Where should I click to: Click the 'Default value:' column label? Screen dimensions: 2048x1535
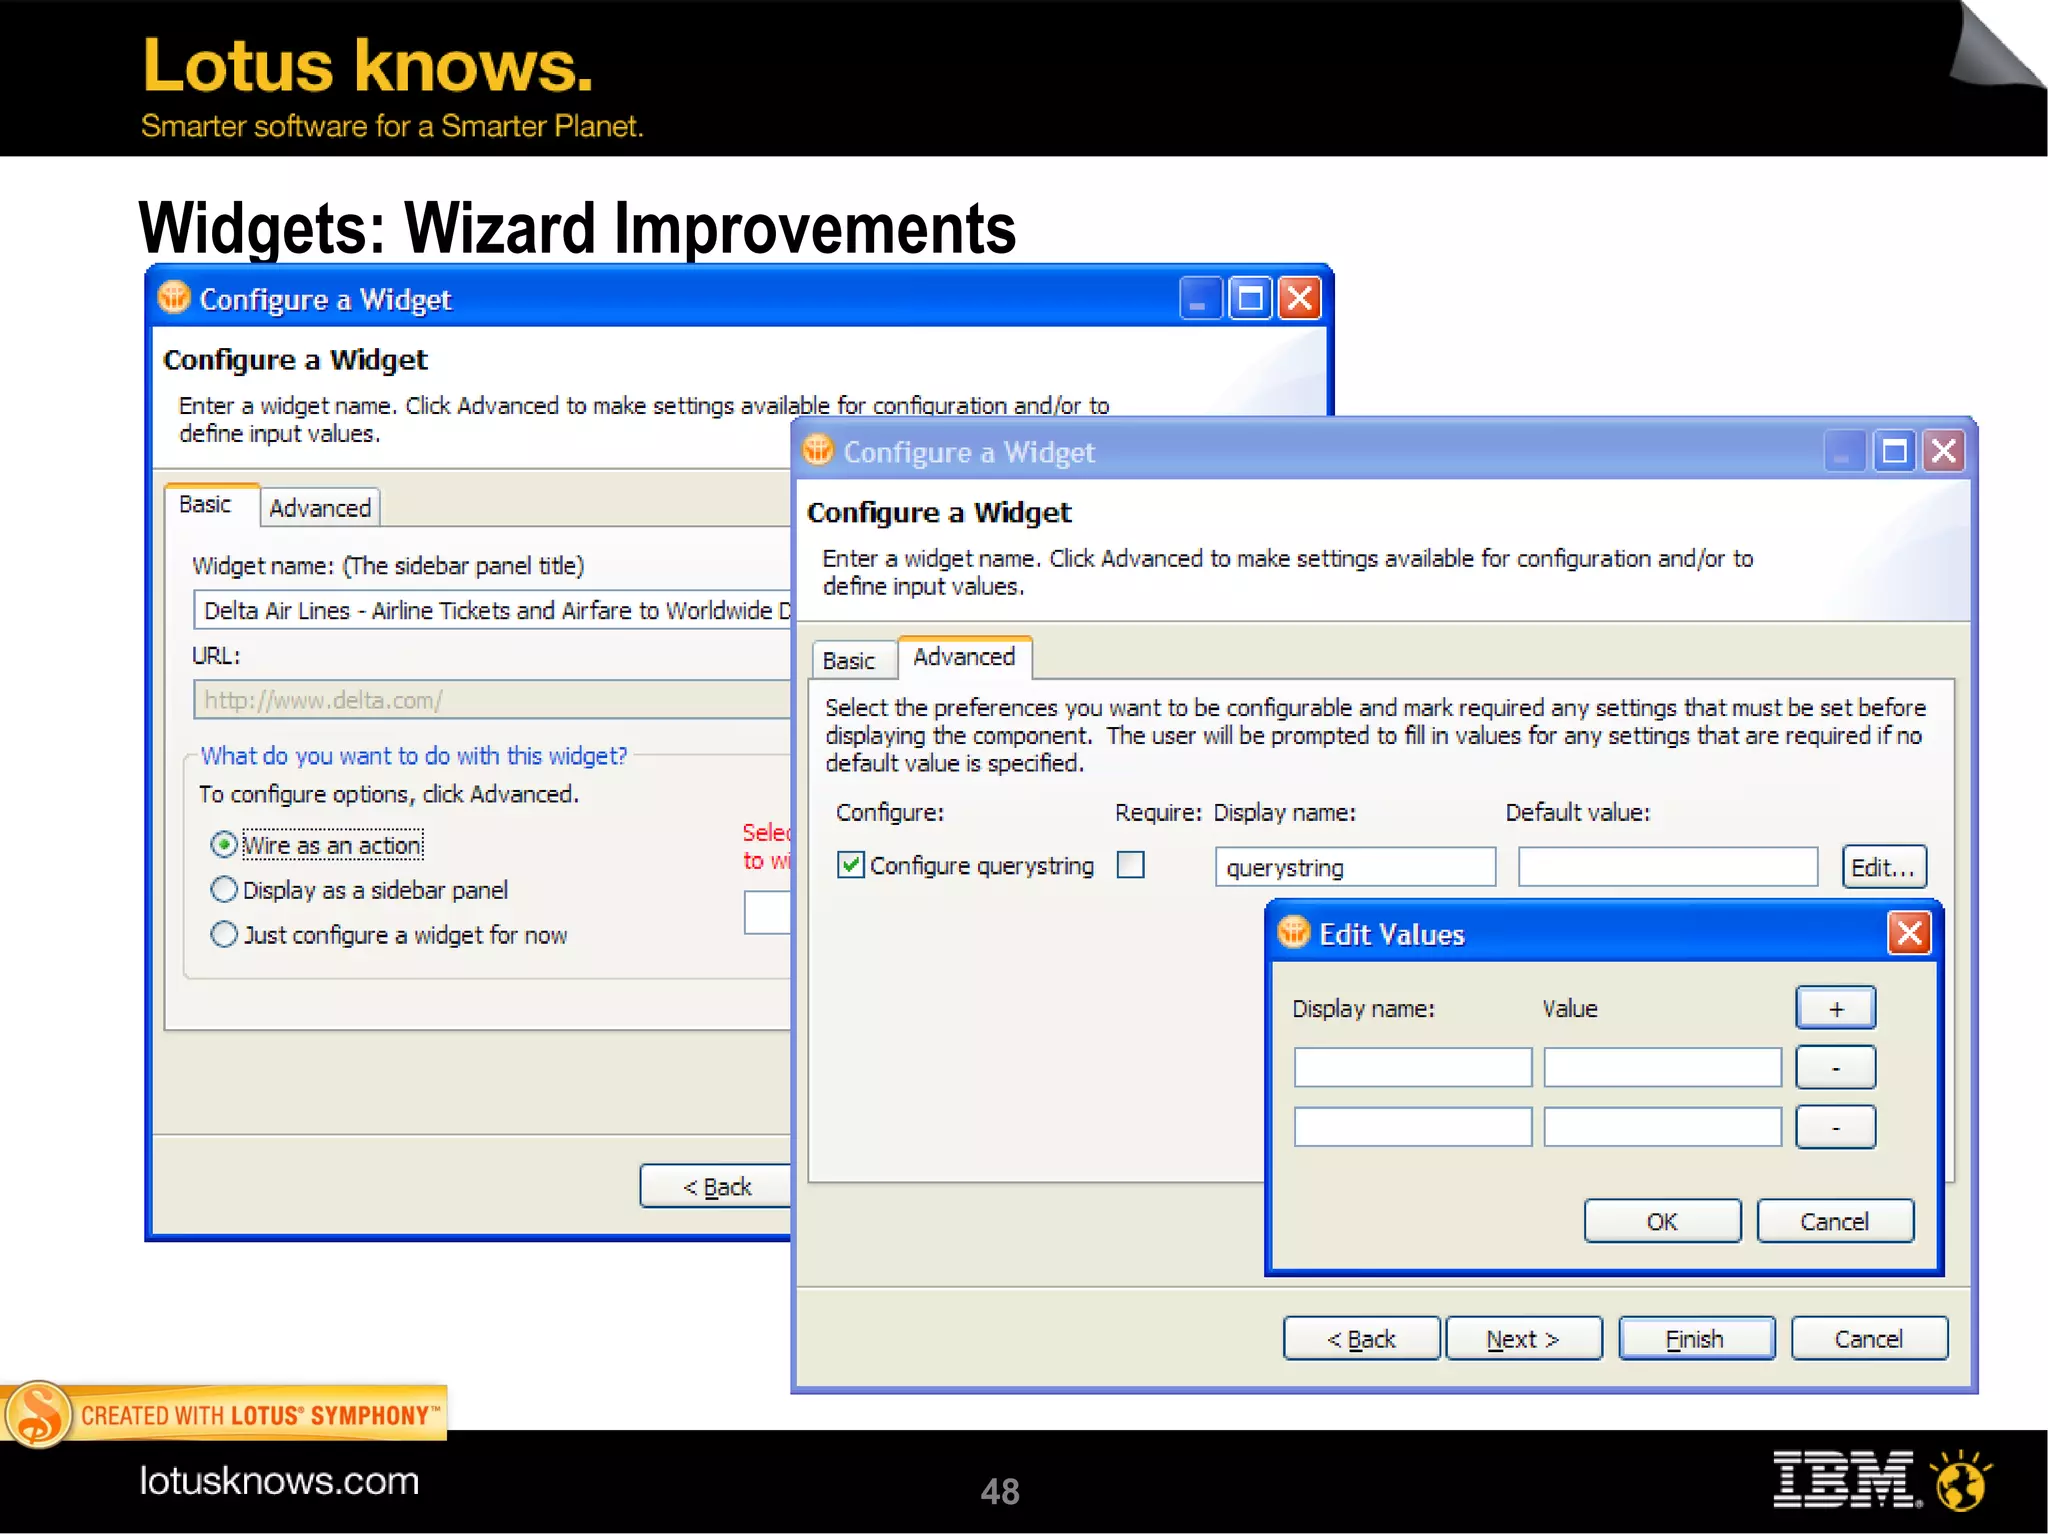coord(1578,813)
